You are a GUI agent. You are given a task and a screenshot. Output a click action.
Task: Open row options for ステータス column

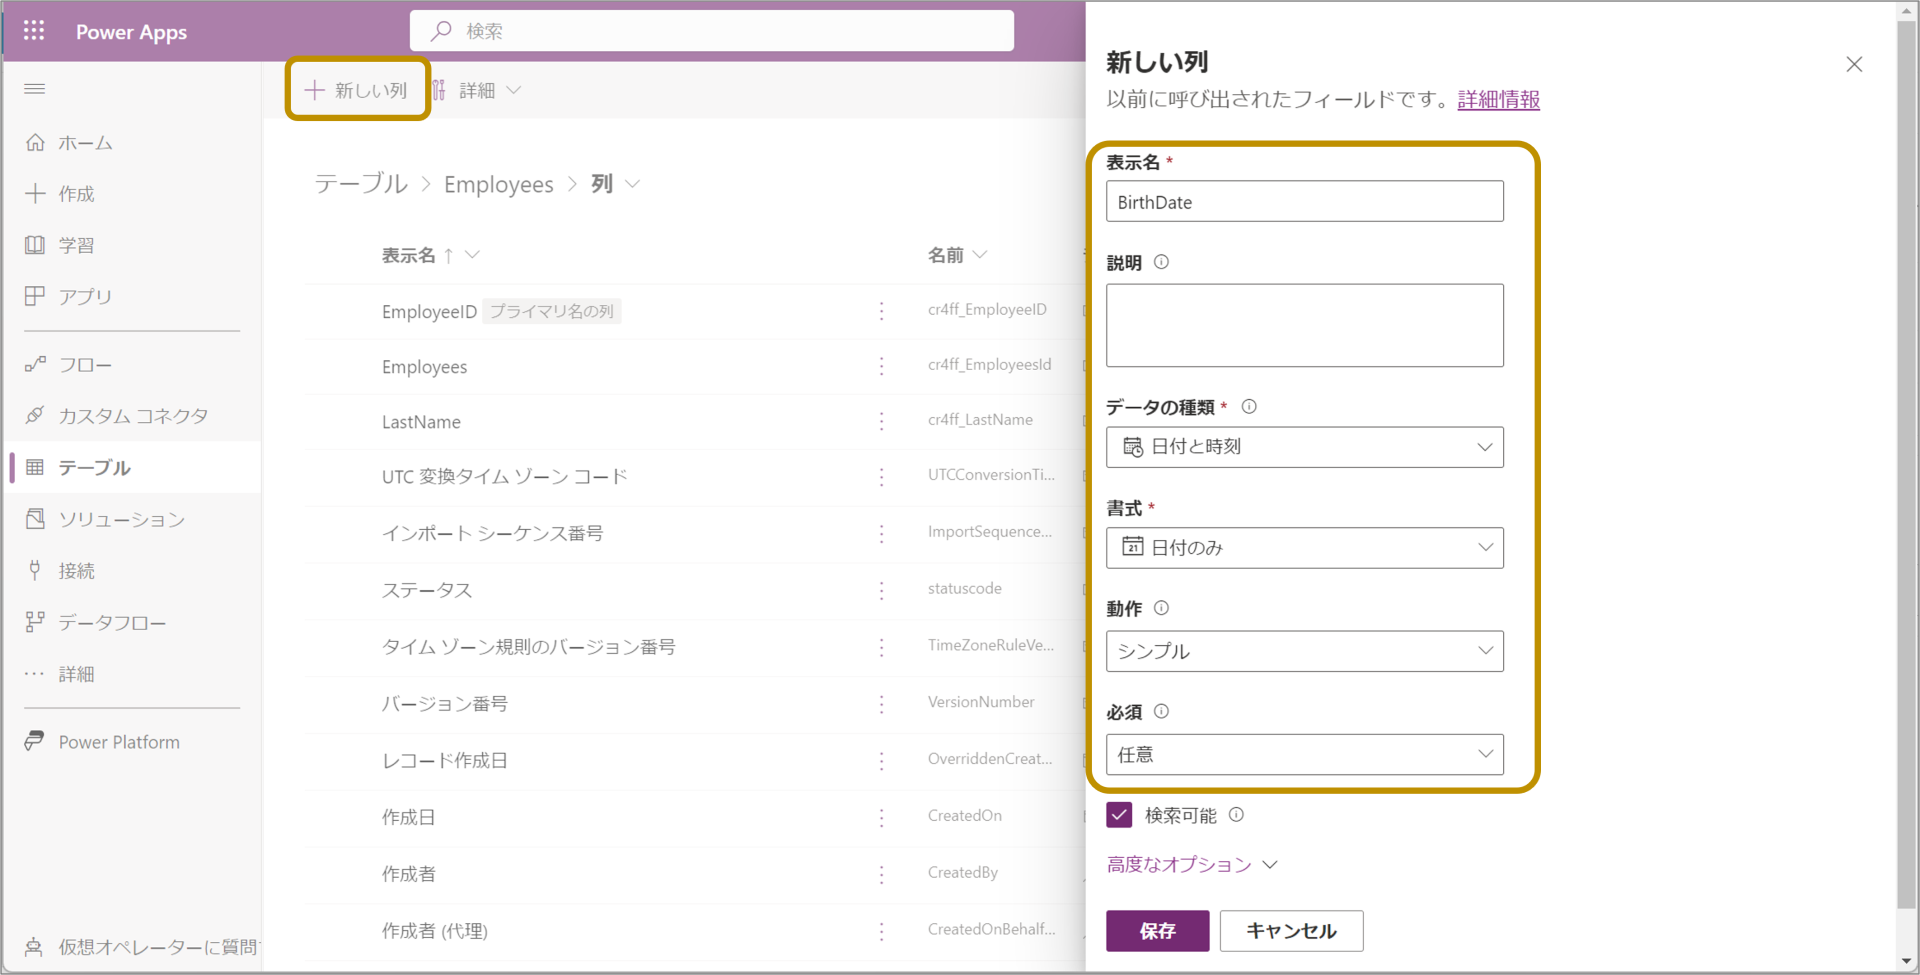(x=881, y=590)
